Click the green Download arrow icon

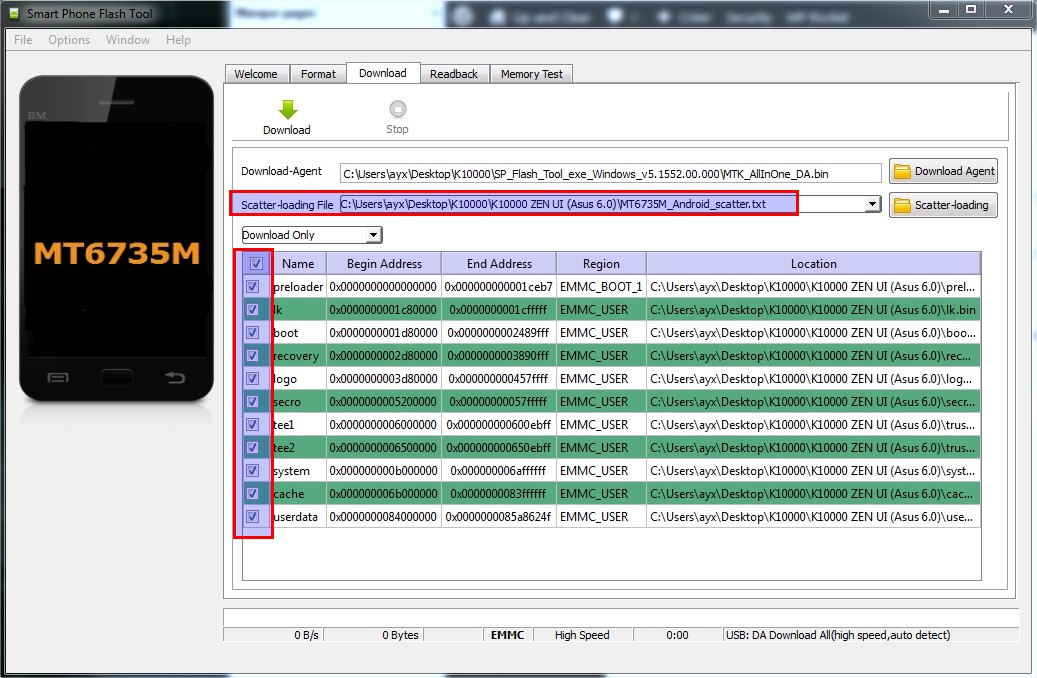point(288,109)
